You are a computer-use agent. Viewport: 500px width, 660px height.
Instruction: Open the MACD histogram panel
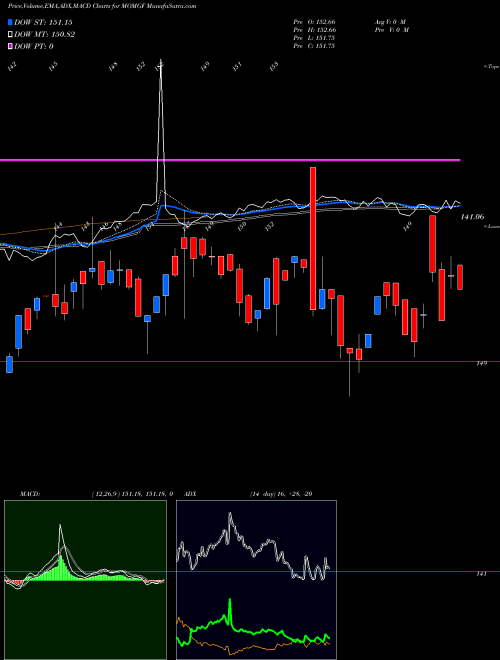click(85, 580)
